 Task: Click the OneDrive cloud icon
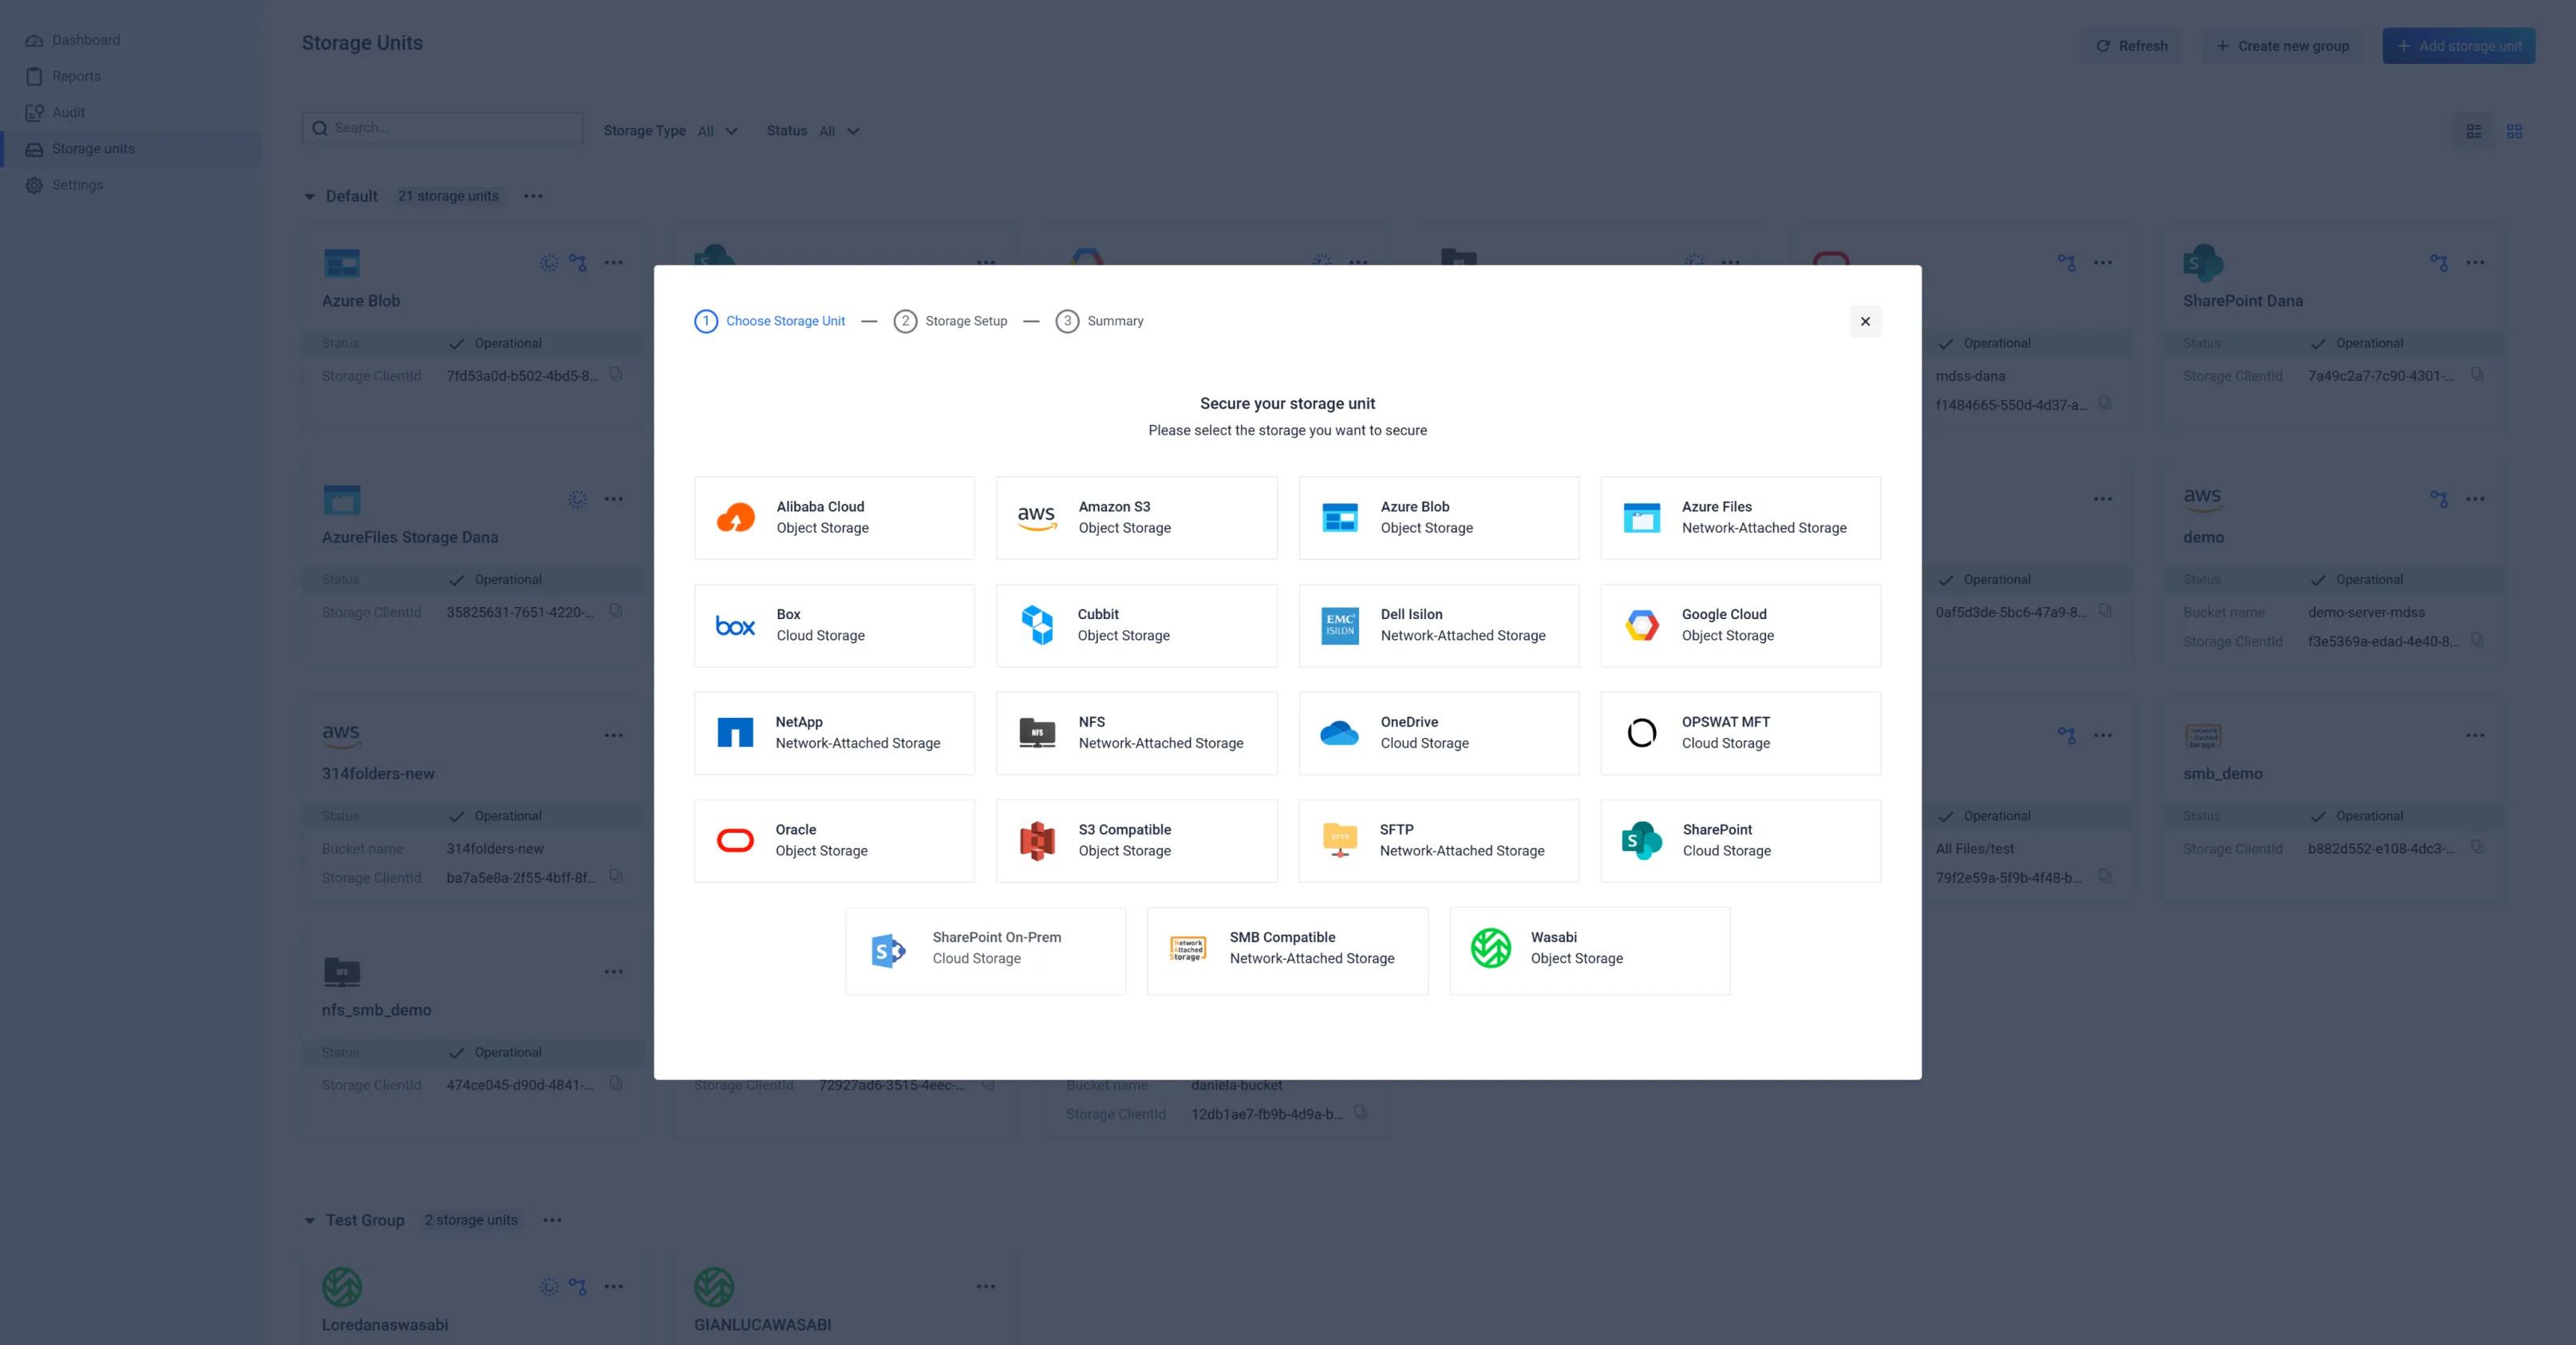click(1340, 732)
